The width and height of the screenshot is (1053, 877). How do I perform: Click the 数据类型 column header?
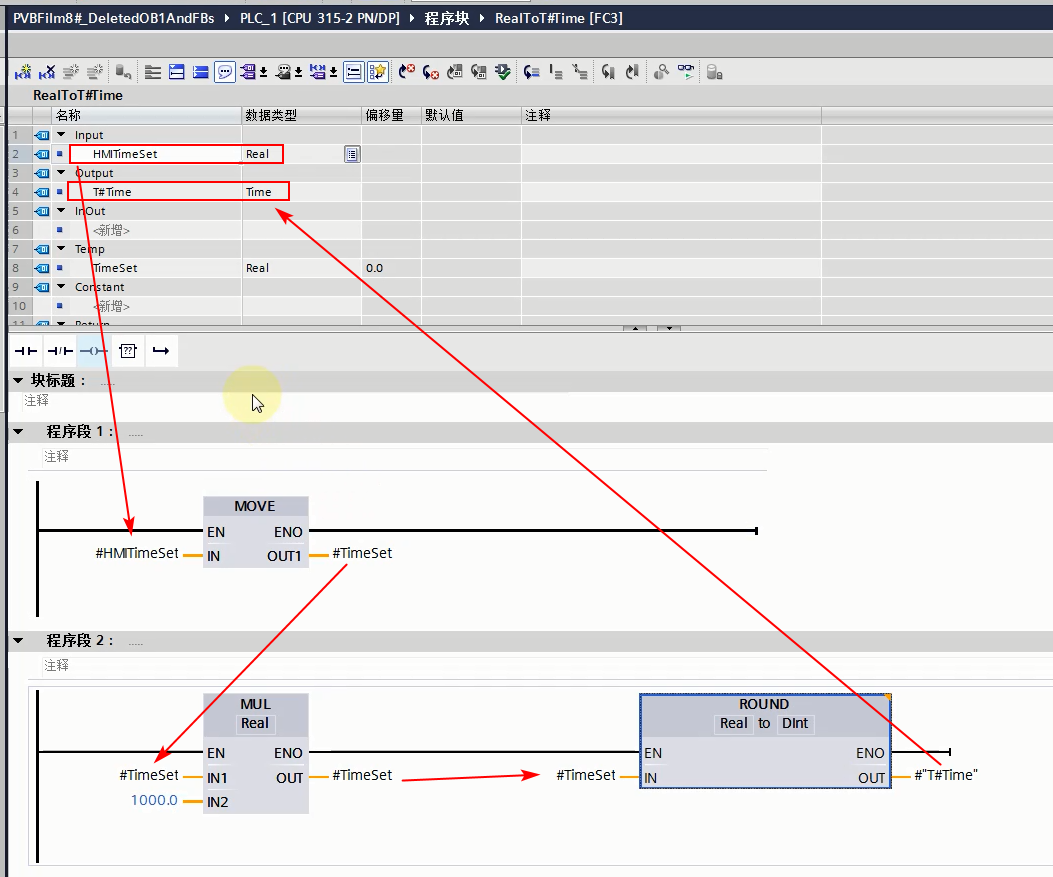pos(302,115)
